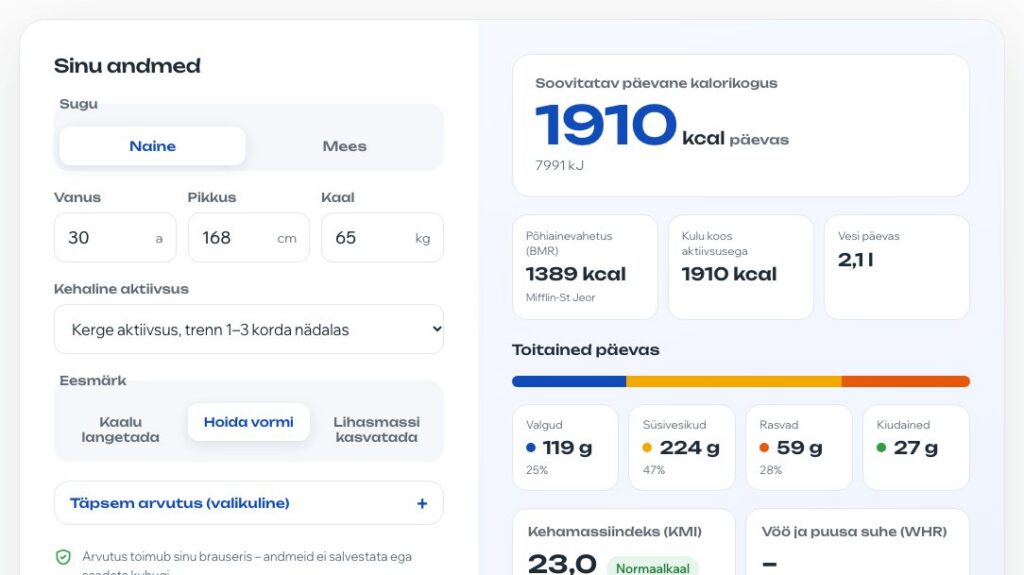1024x575 pixels.
Task: Select the Mees gender option
Action: [344, 146]
